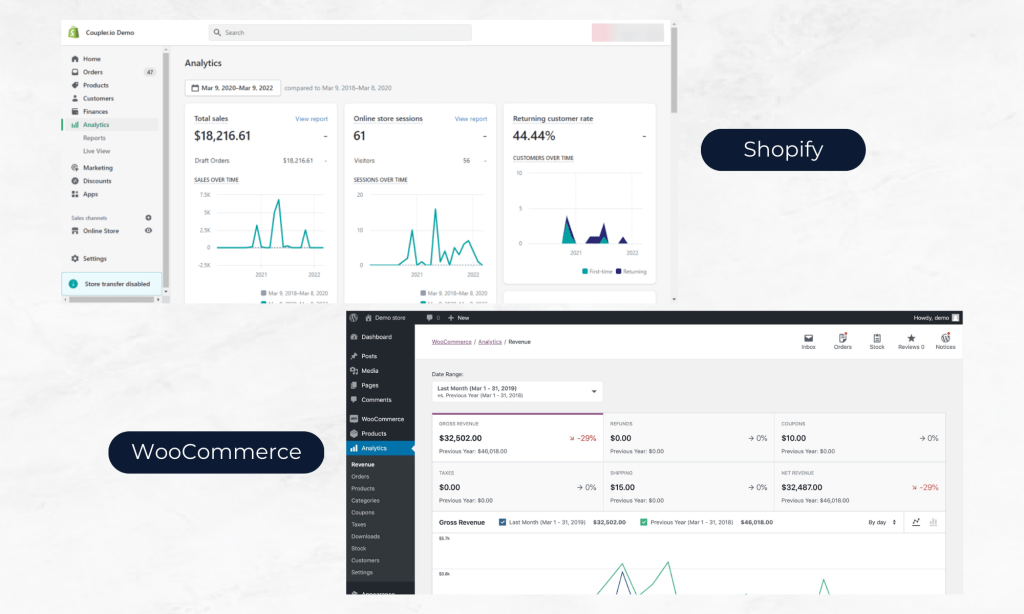Add sales channel with plus icon
The image size is (1024, 614).
[x=148, y=217]
